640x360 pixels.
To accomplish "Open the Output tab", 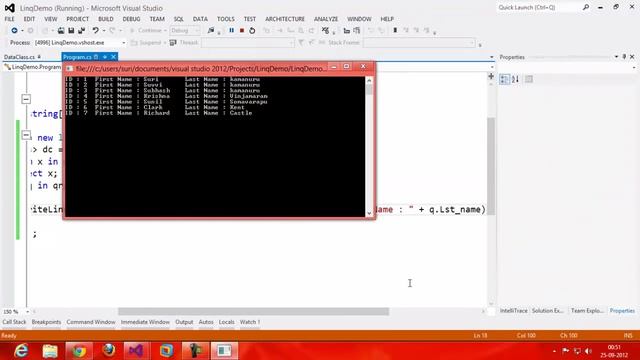I will pos(184,322).
